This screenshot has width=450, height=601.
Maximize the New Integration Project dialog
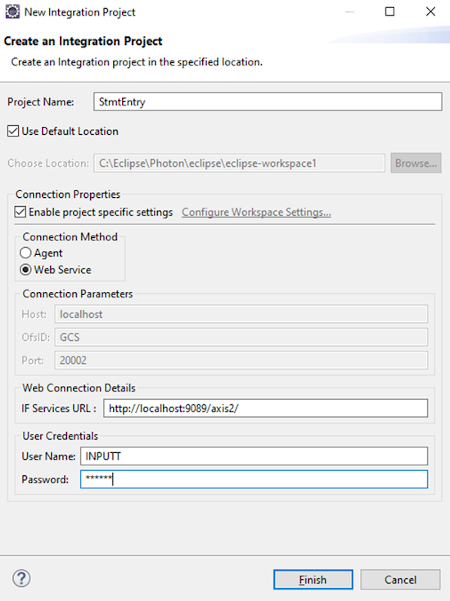coord(389,11)
